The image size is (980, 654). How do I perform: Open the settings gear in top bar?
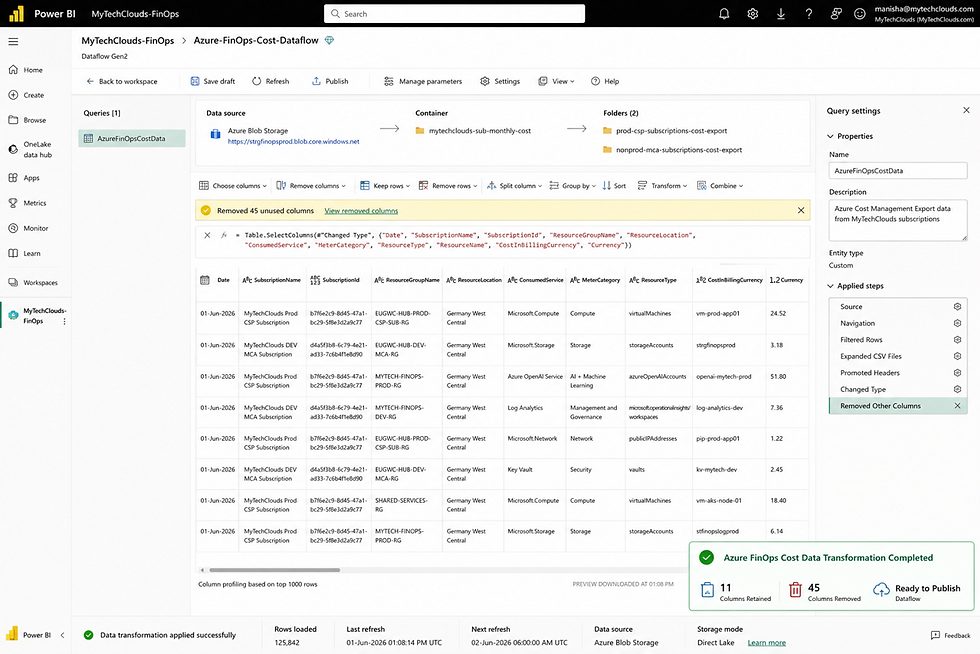(x=752, y=14)
